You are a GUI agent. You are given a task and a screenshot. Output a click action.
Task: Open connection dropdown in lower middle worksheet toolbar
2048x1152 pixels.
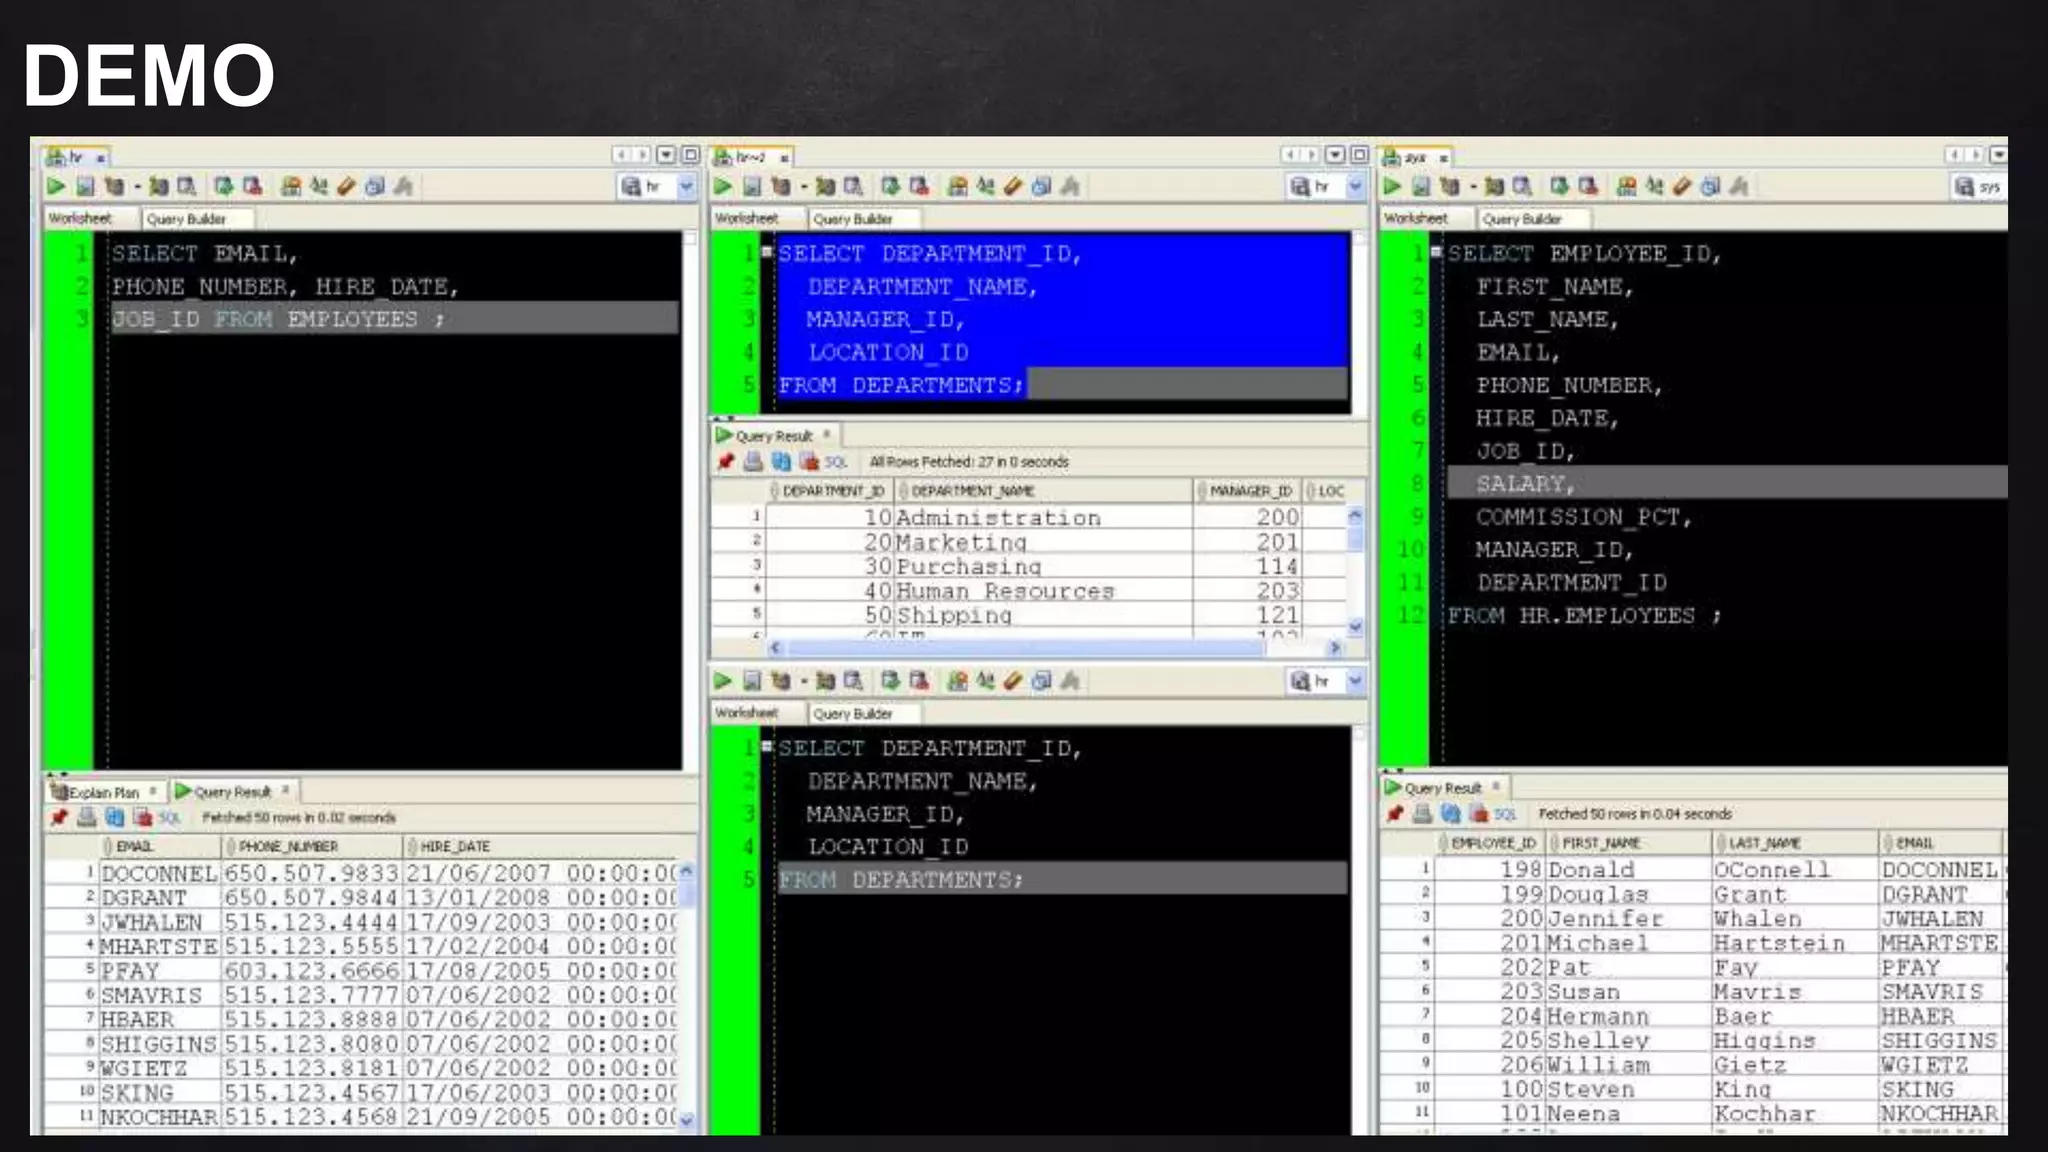coord(1355,681)
